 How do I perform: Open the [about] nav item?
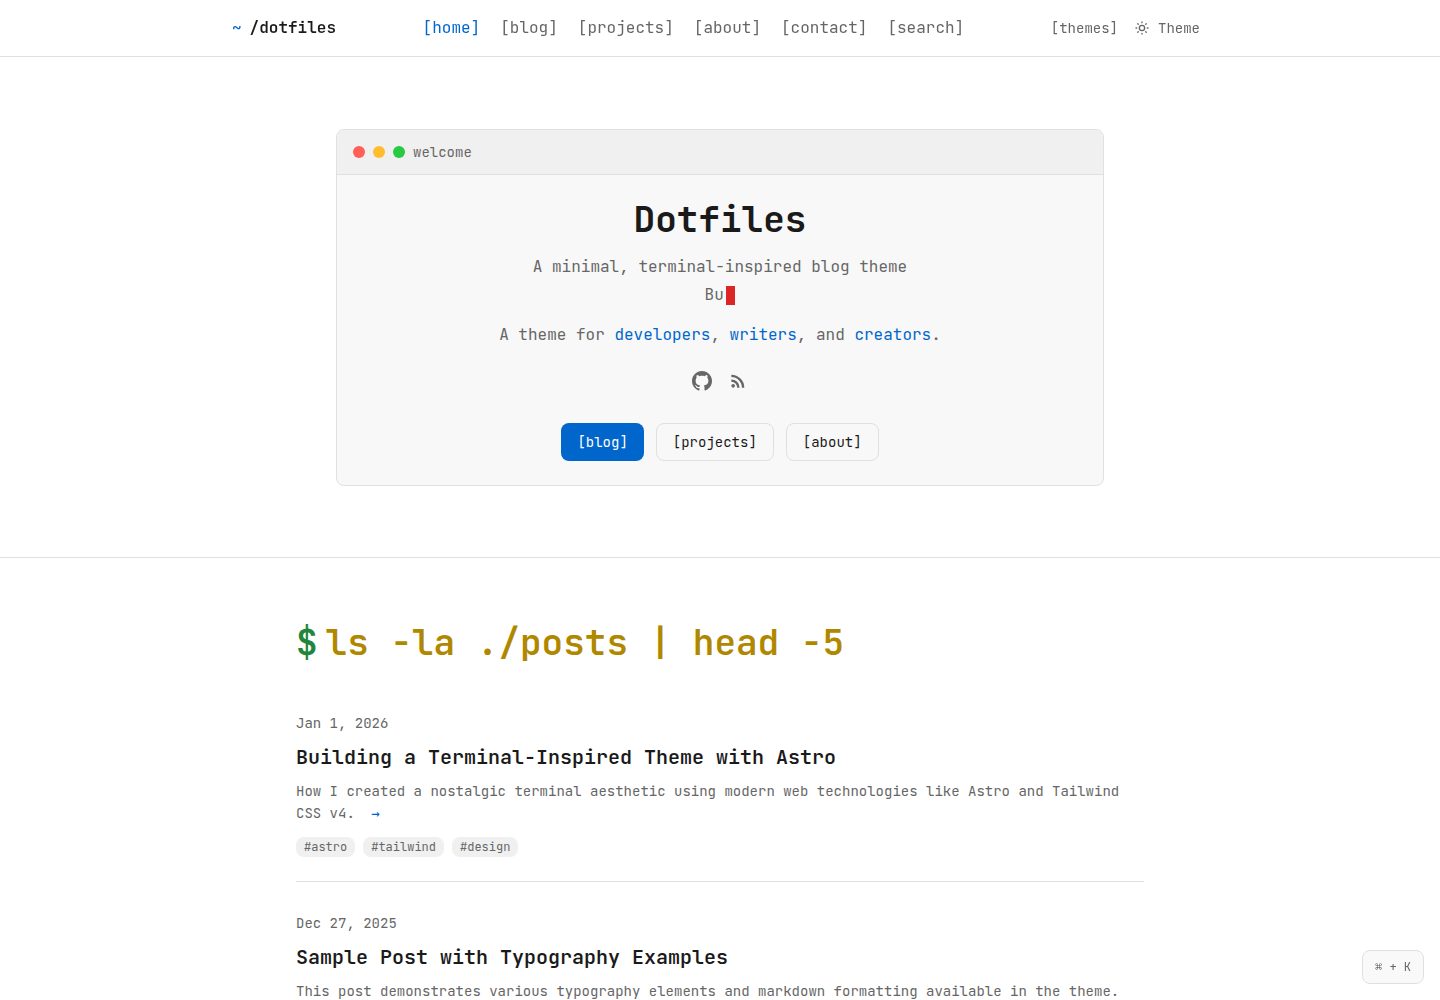[x=728, y=28]
